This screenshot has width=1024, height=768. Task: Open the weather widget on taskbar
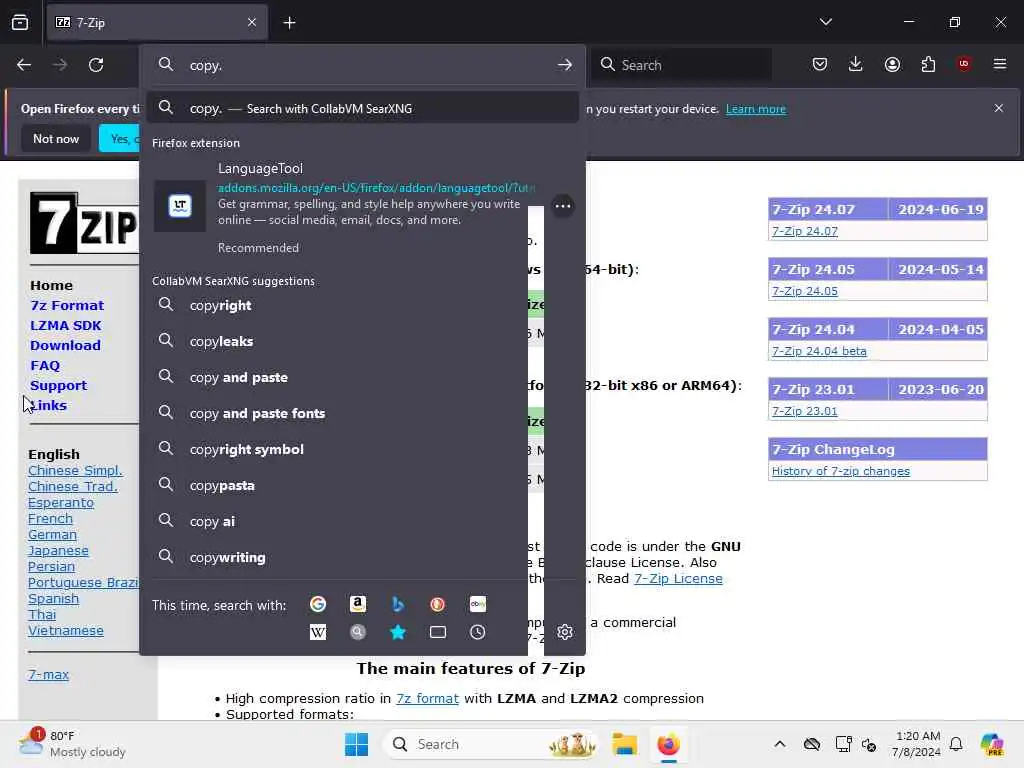72,744
